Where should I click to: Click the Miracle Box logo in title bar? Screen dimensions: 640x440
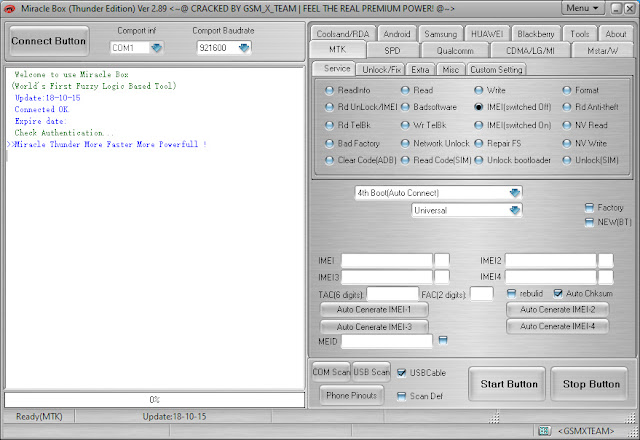tap(9, 8)
